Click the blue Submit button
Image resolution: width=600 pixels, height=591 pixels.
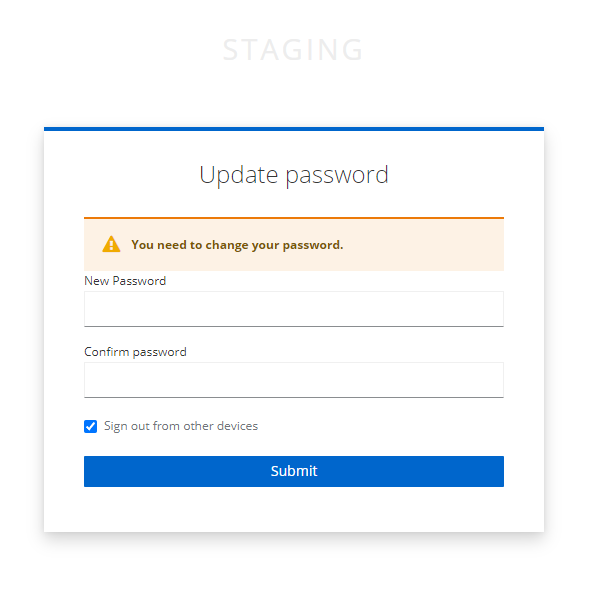[293, 471]
